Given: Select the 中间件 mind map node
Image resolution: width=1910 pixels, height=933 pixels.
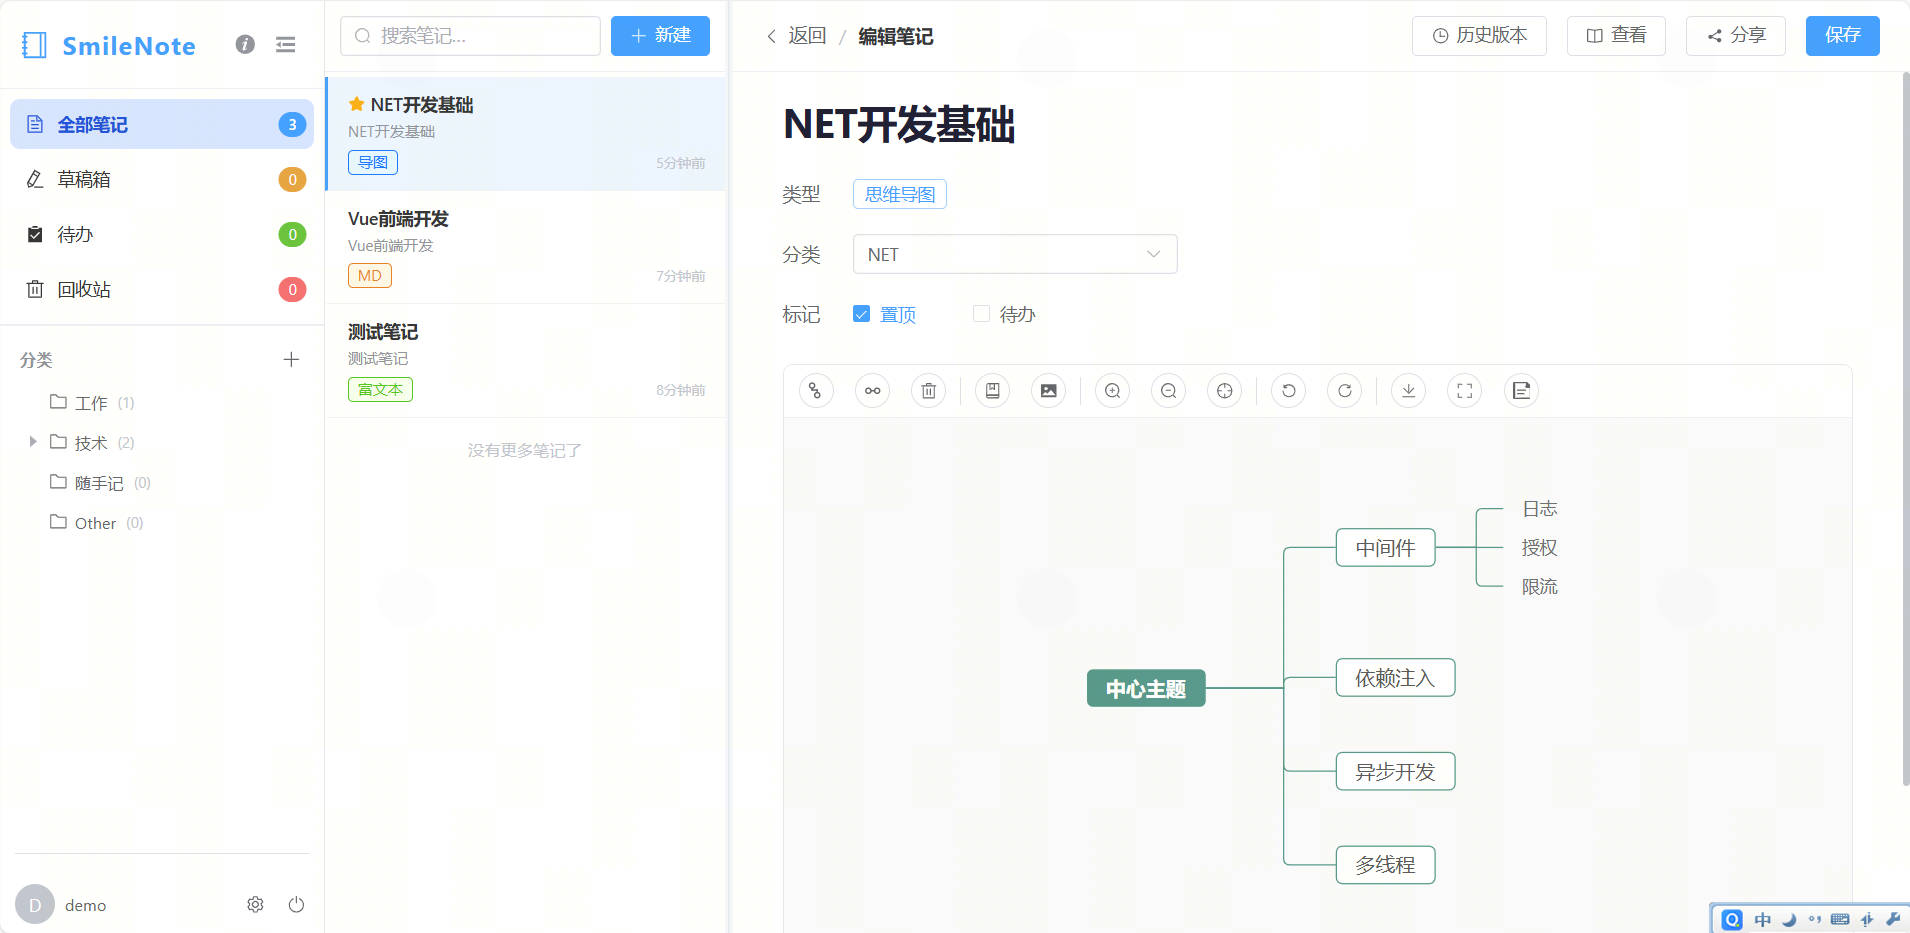Looking at the screenshot, I should click(1386, 548).
